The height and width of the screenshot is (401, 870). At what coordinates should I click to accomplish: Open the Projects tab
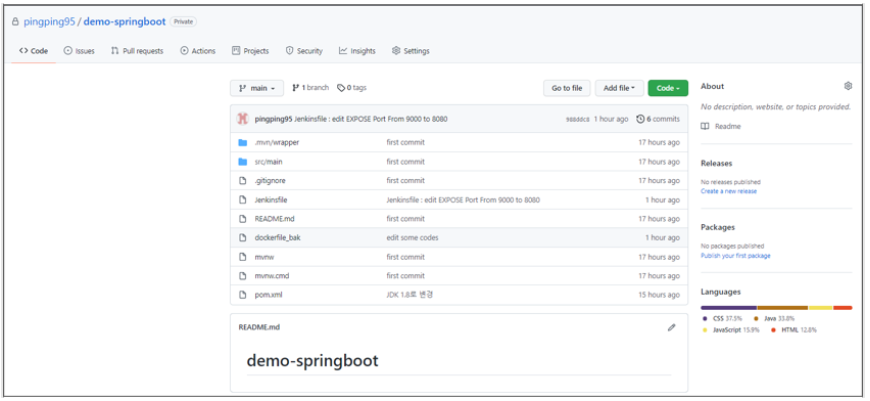250,51
